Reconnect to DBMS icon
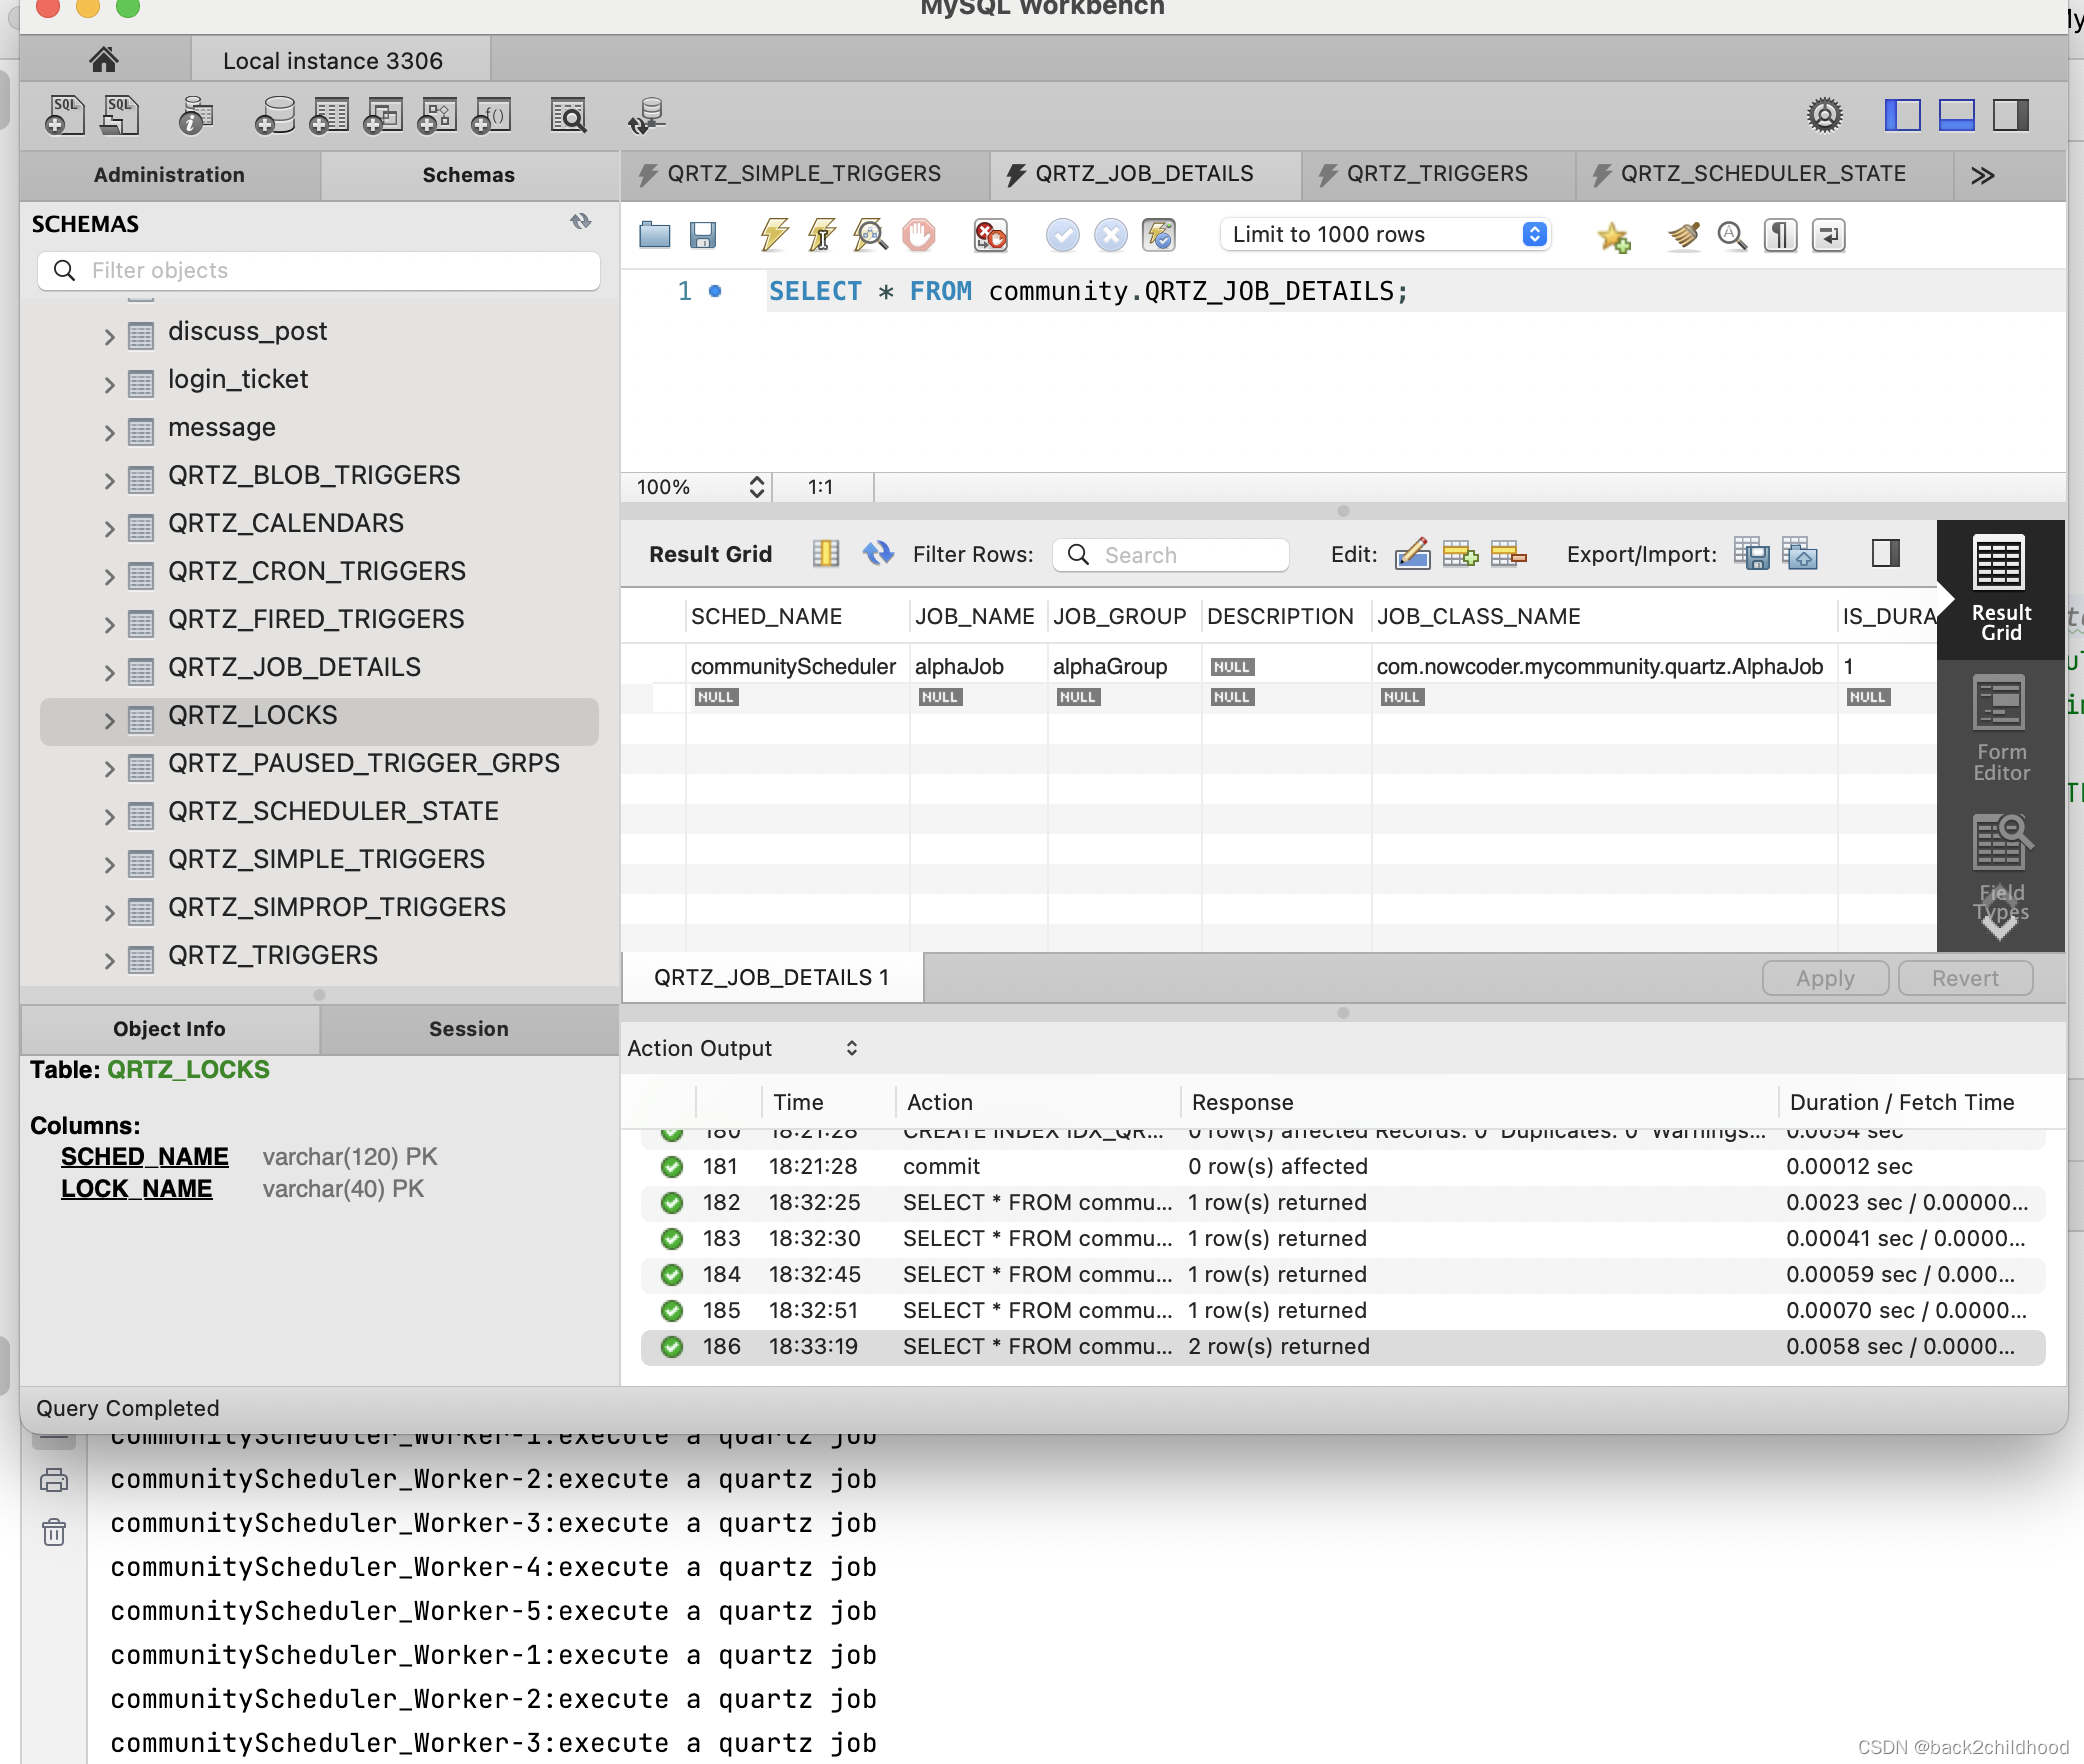2084x1764 pixels. pyautogui.click(x=647, y=115)
